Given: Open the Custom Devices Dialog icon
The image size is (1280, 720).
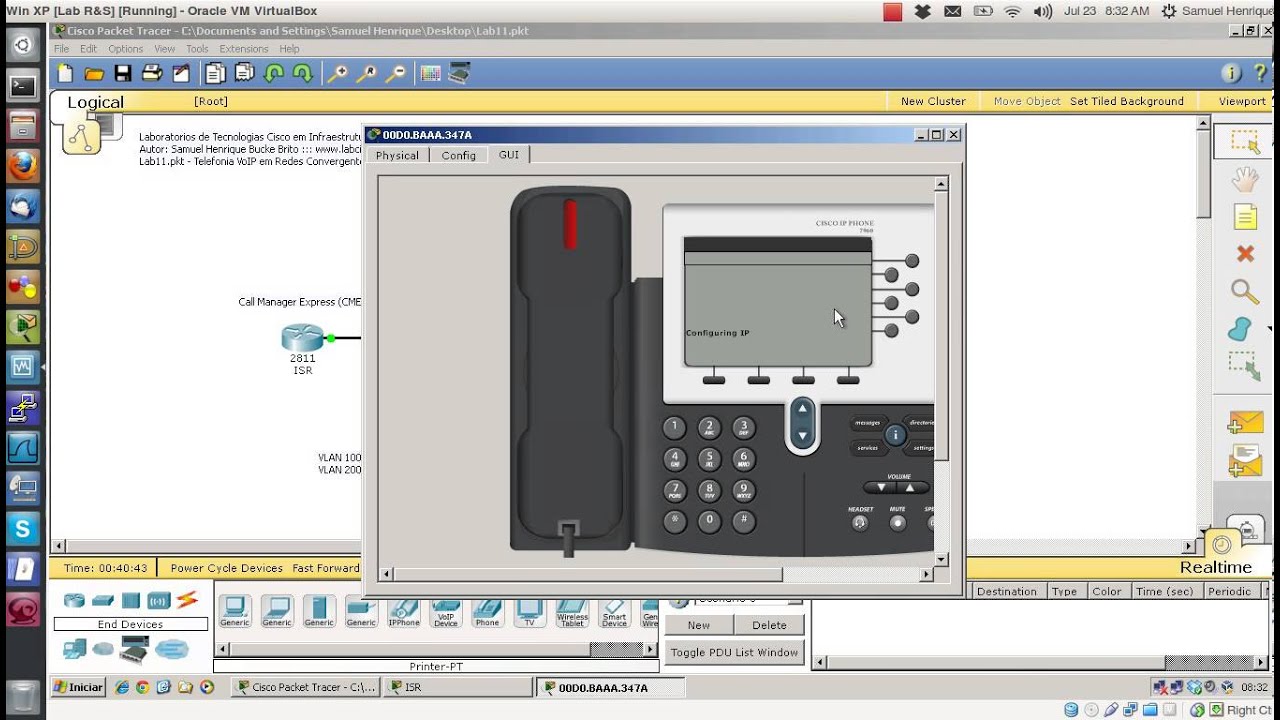Looking at the screenshot, I should [x=459, y=73].
